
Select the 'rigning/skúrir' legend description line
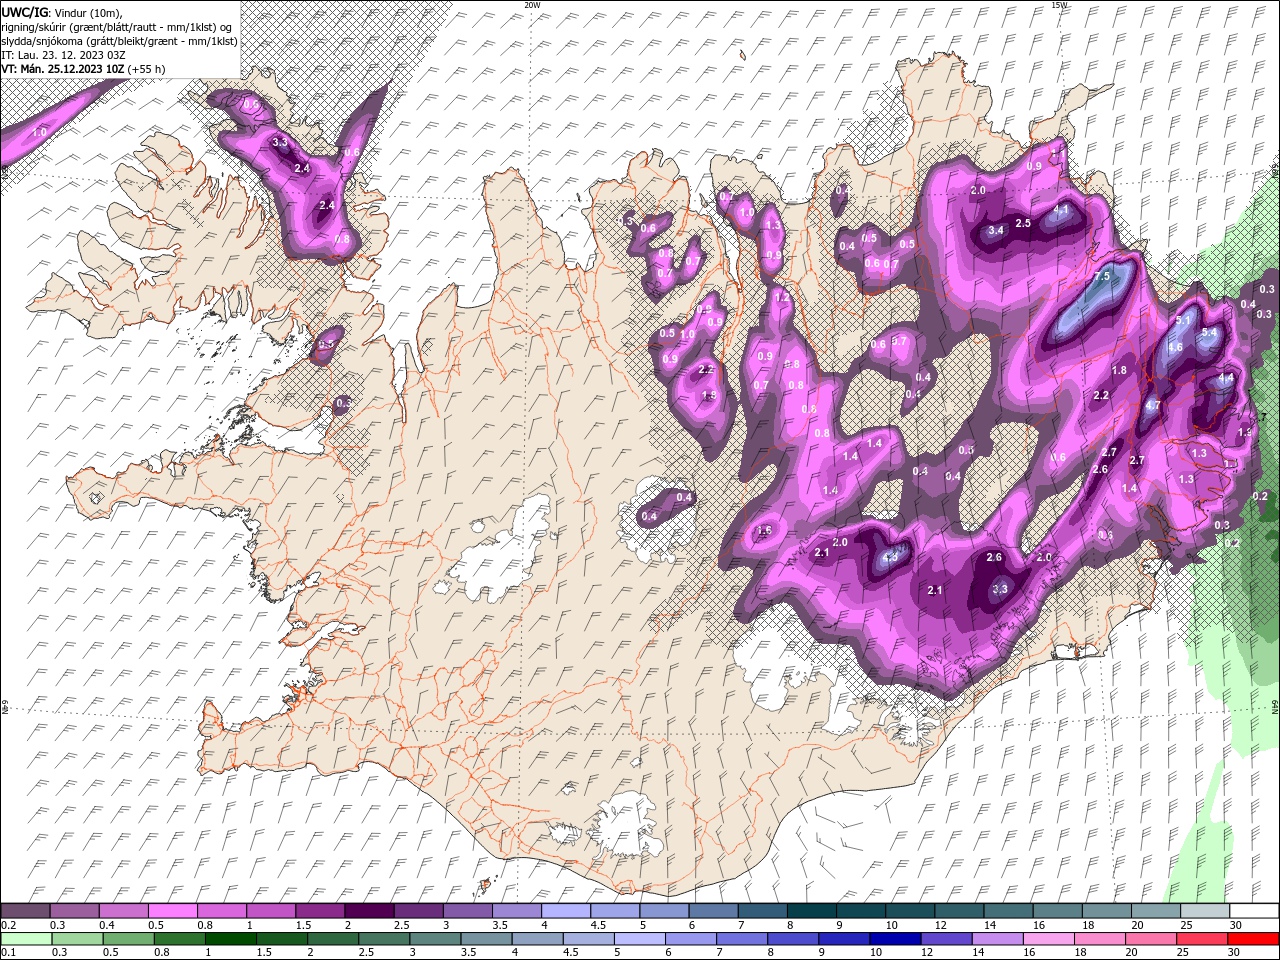tap(117, 27)
